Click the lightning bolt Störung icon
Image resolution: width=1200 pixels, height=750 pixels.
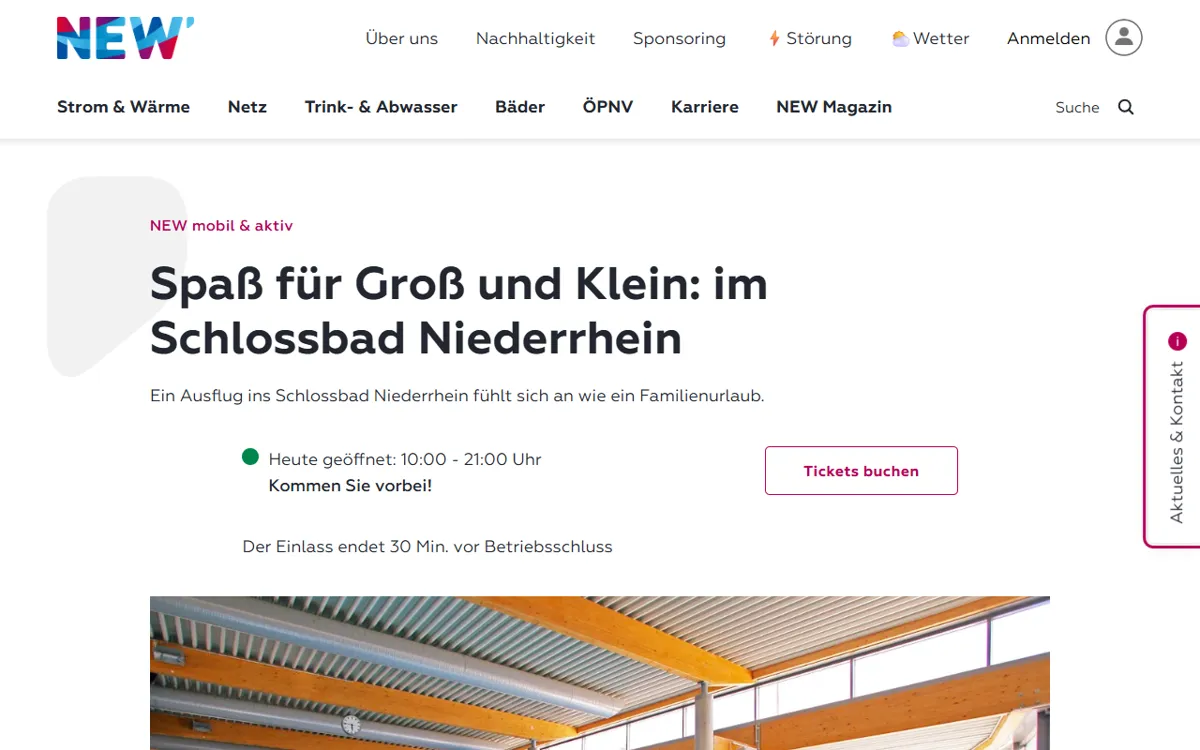tap(774, 38)
